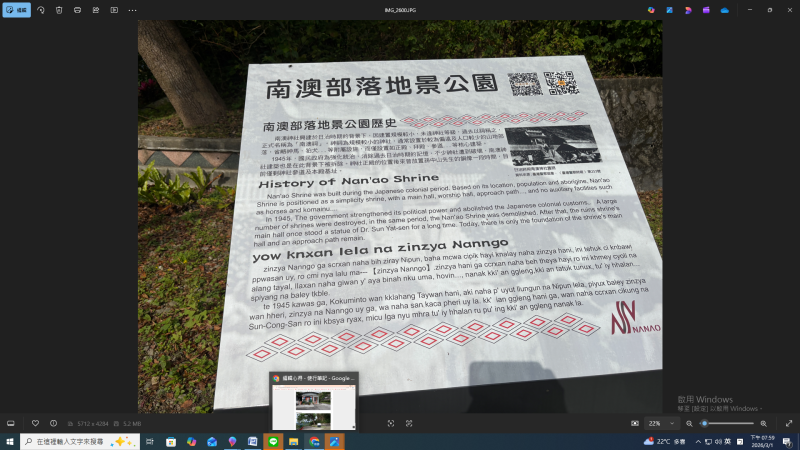Switch input language via the 英 indicator

[x=728, y=442]
